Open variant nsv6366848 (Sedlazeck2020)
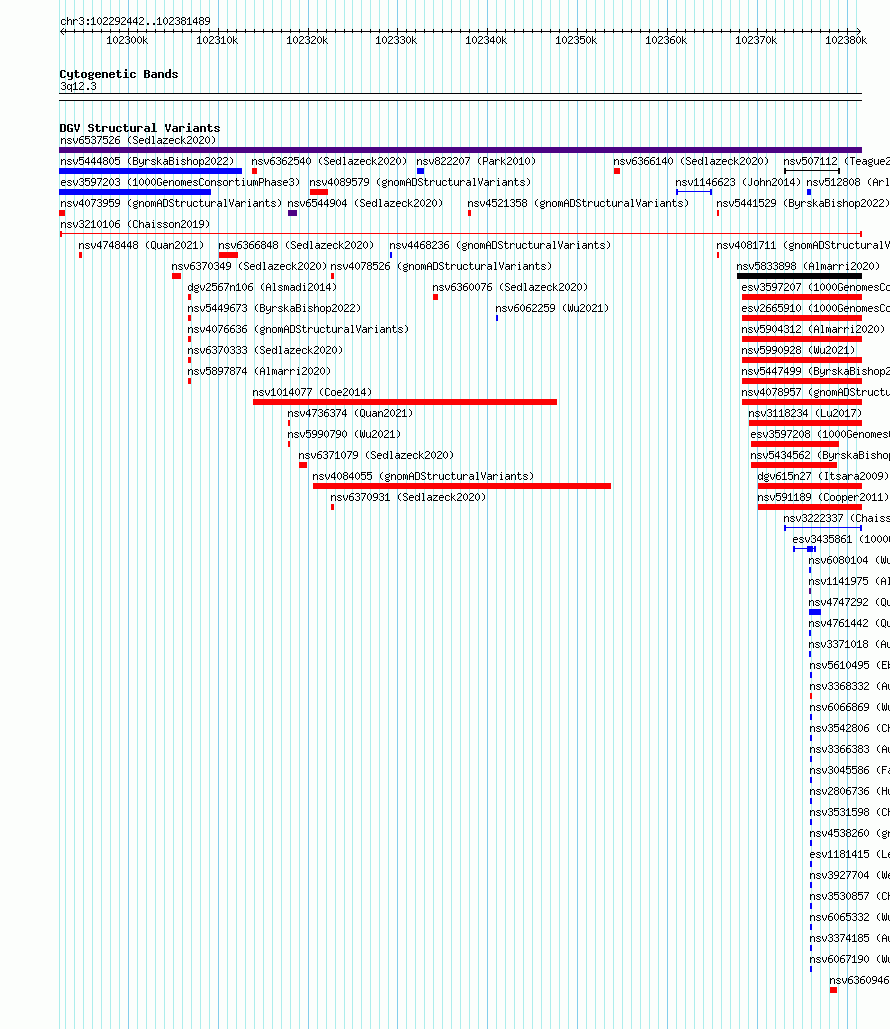The width and height of the screenshot is (890, 1029). pos(296,245)
